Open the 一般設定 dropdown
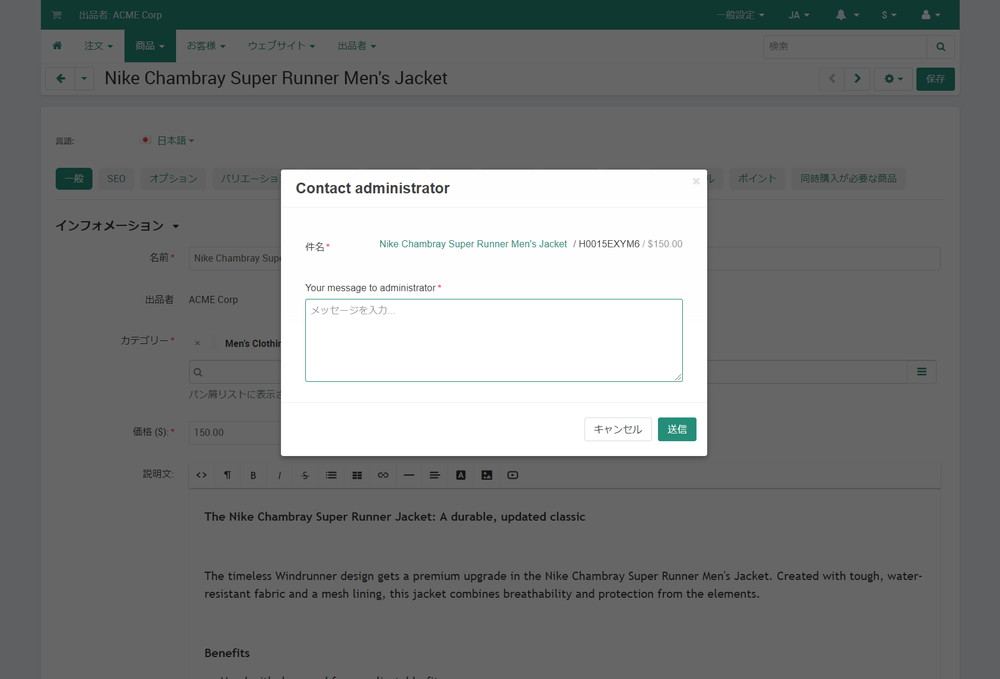This screenshot has width=1000, height=679. click(x=740, y=15)
